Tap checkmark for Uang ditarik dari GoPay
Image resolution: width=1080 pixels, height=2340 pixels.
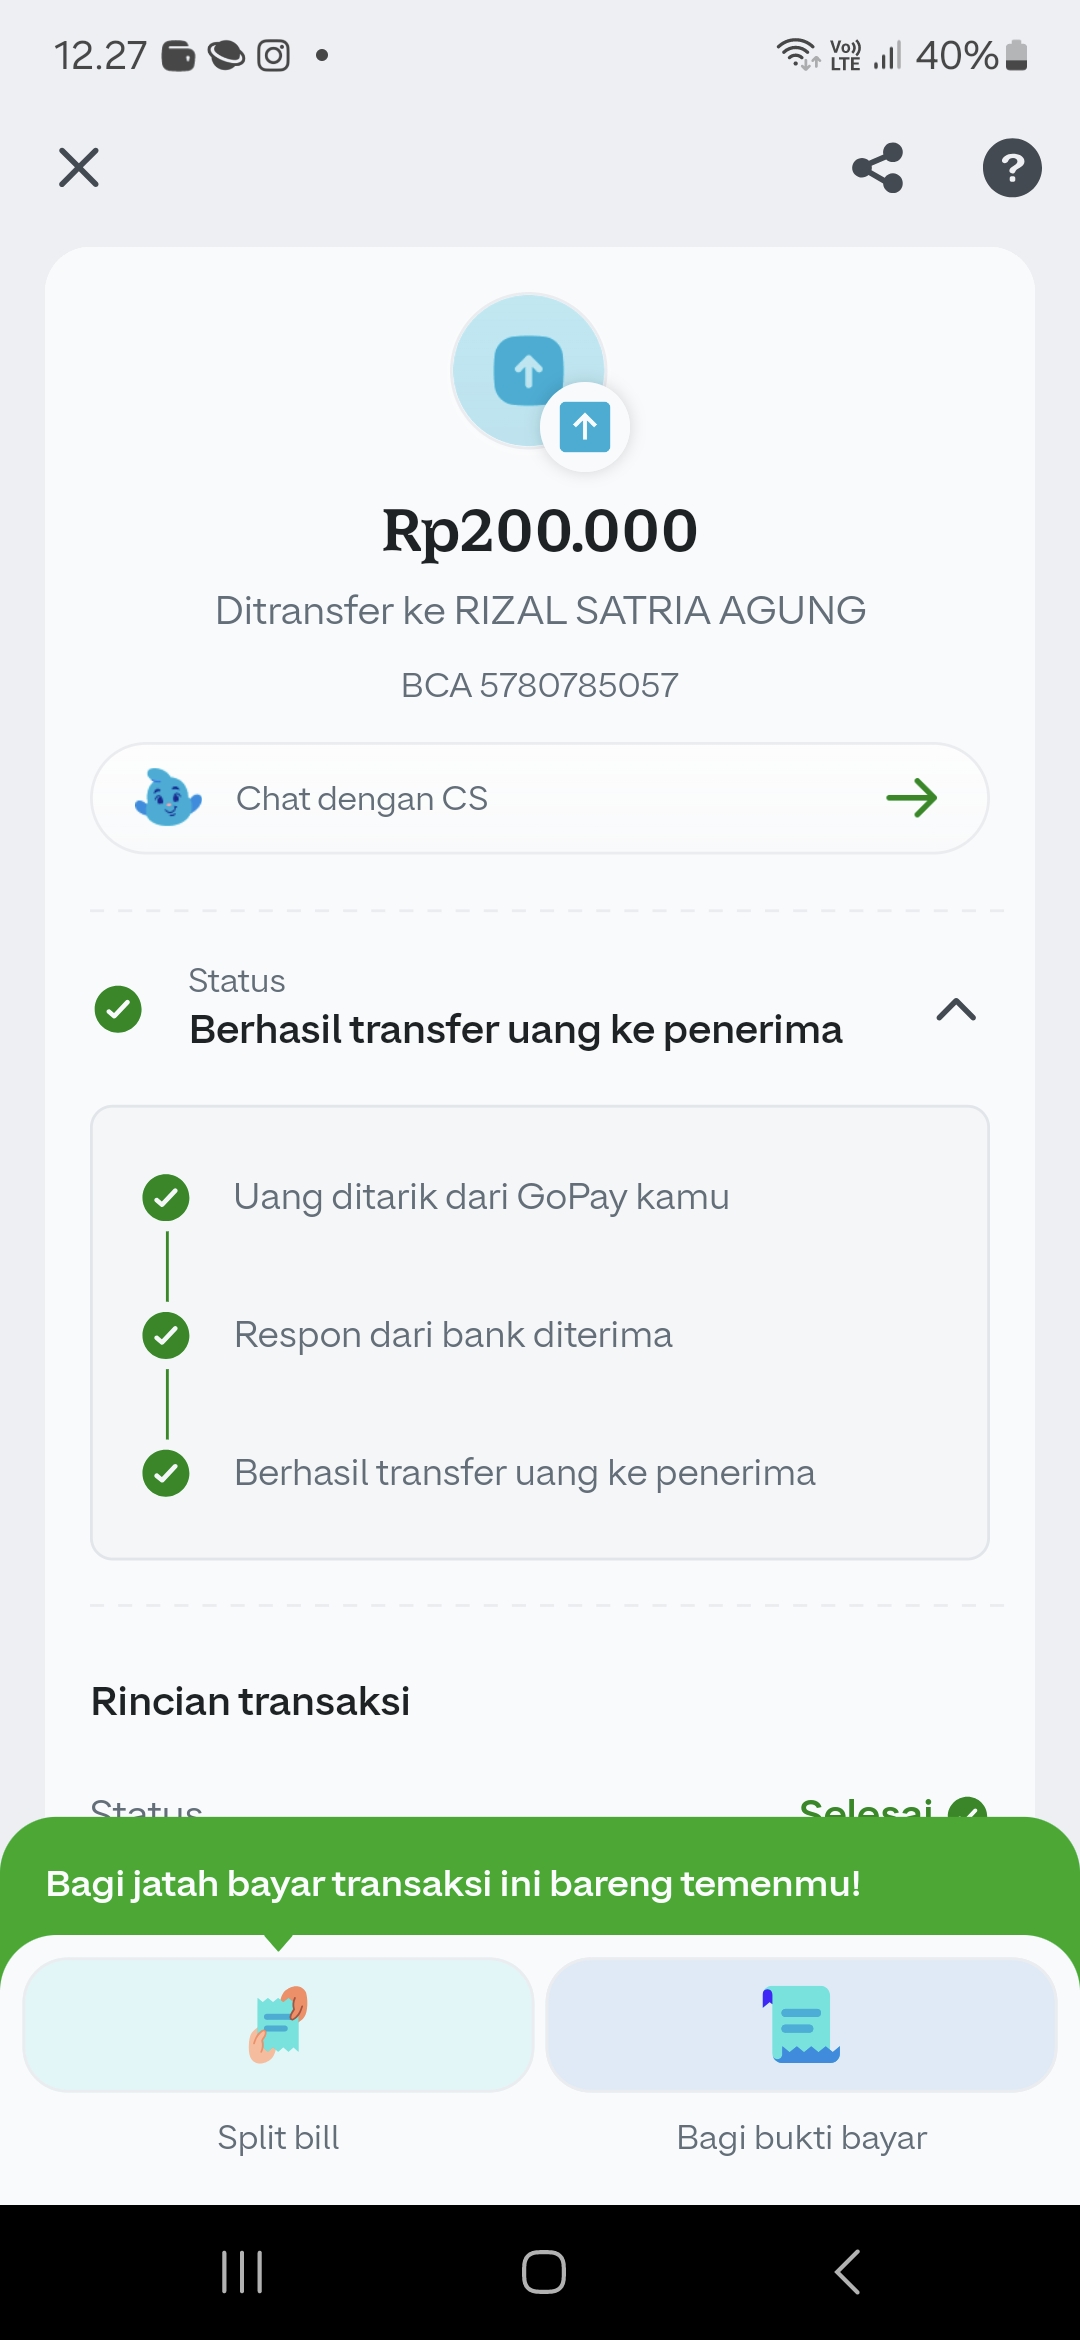pos(166,1197)
